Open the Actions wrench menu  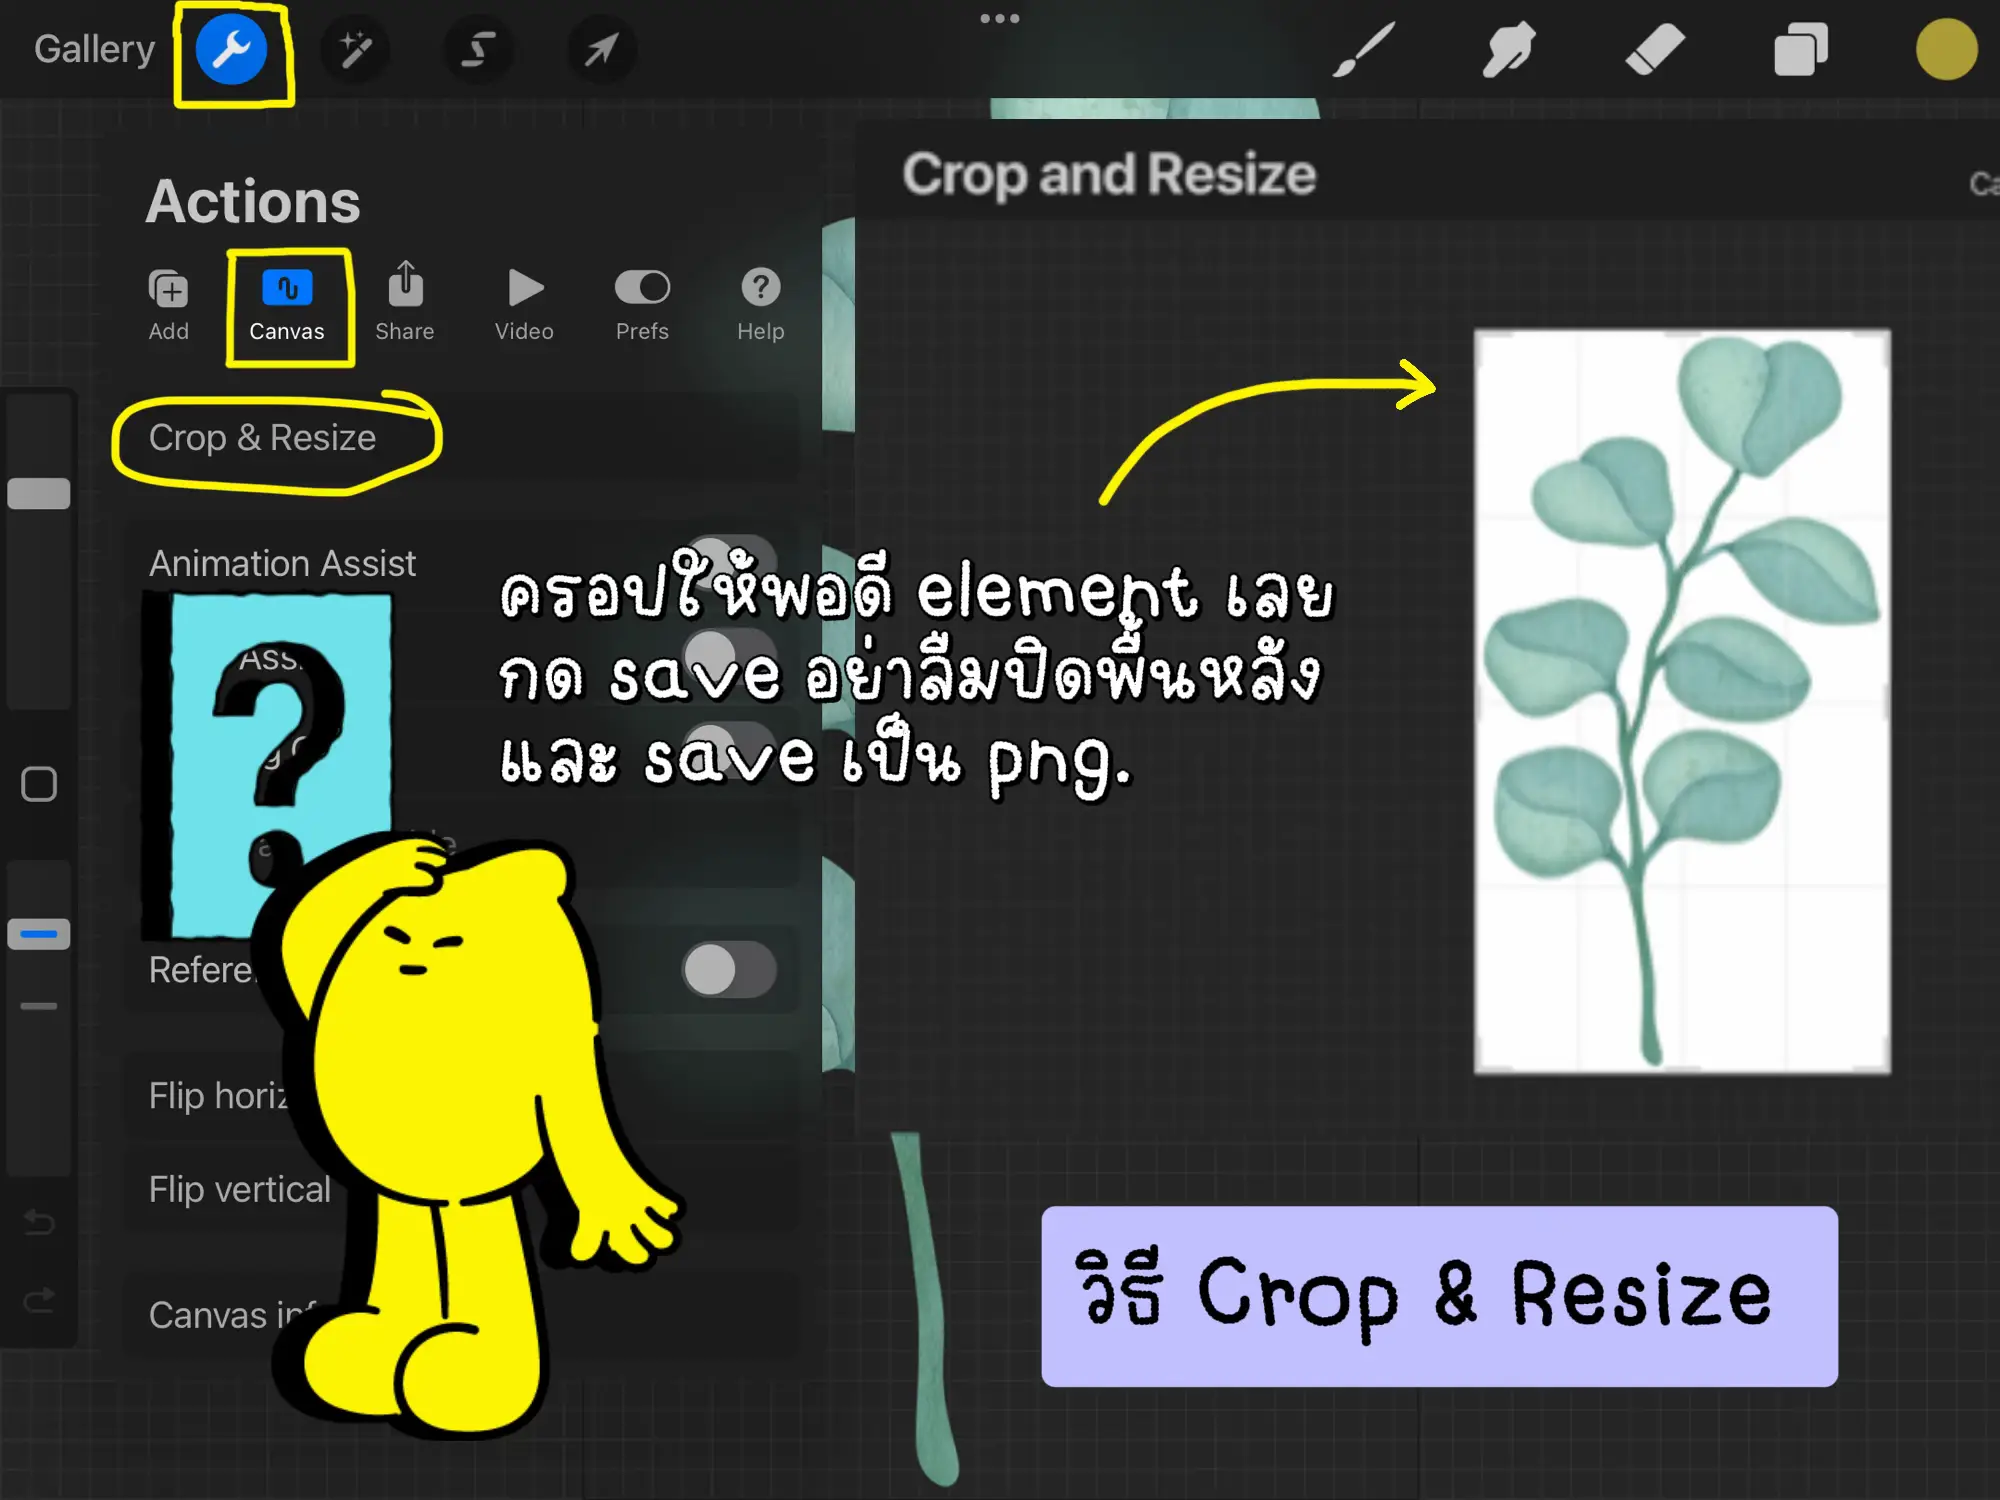[231, 50]
